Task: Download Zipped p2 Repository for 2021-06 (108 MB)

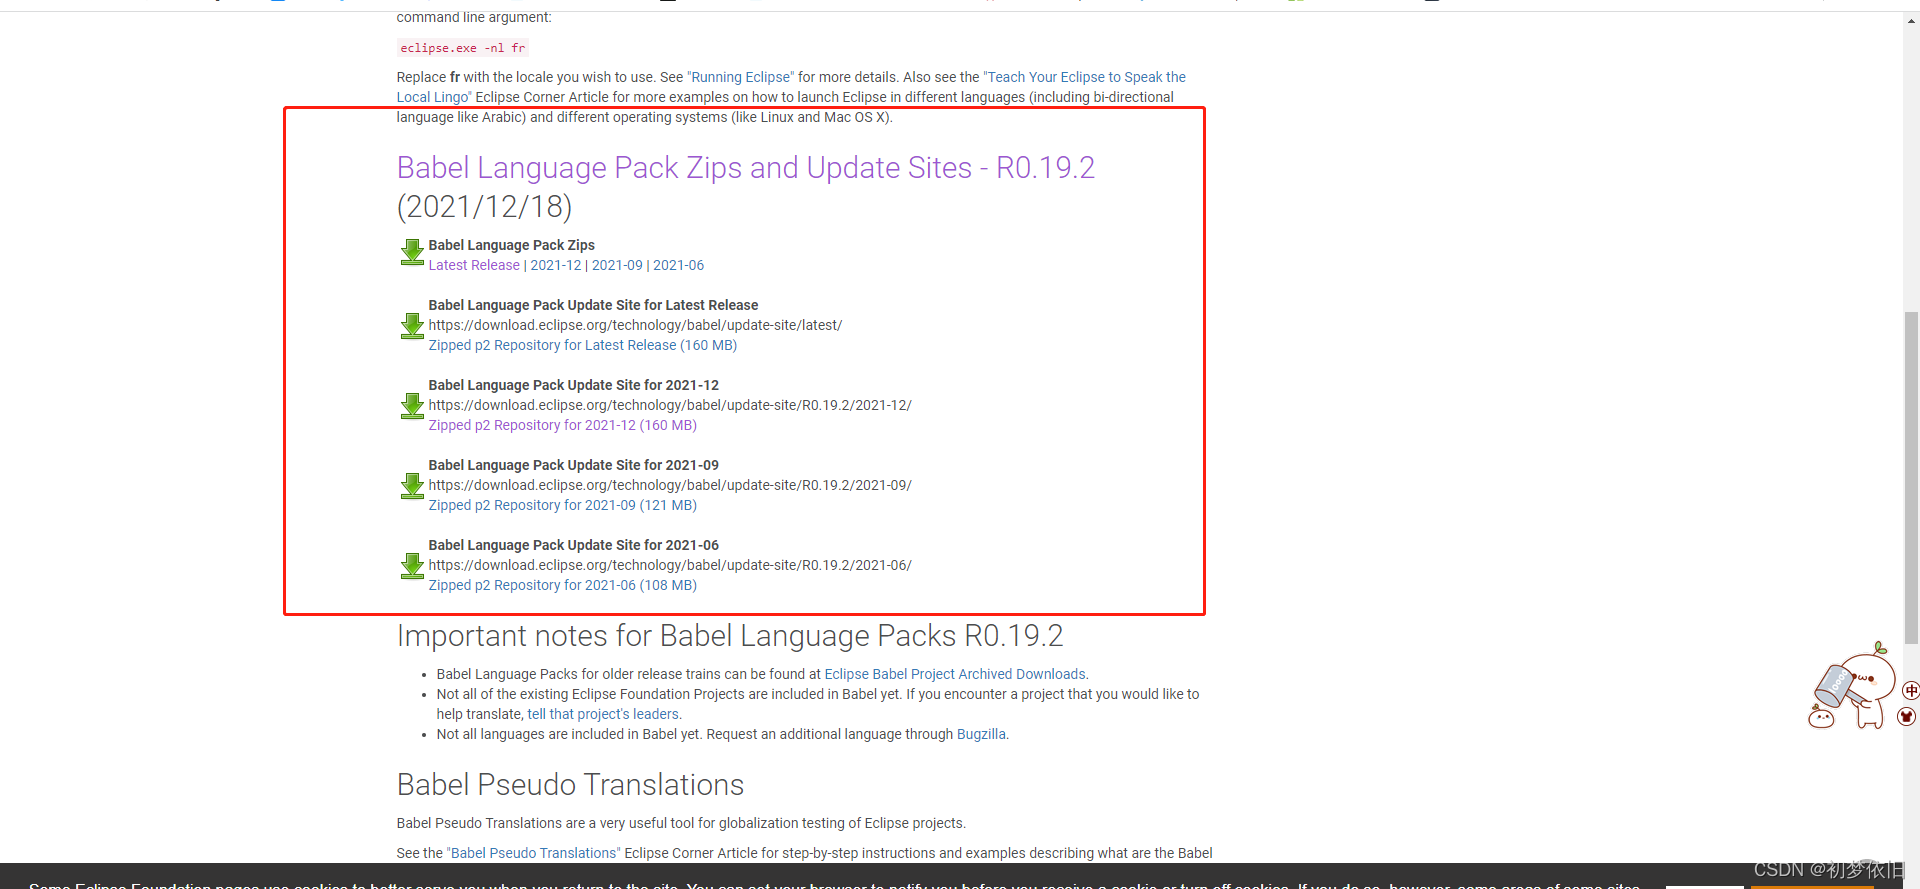Action: (x=563, y=585)
